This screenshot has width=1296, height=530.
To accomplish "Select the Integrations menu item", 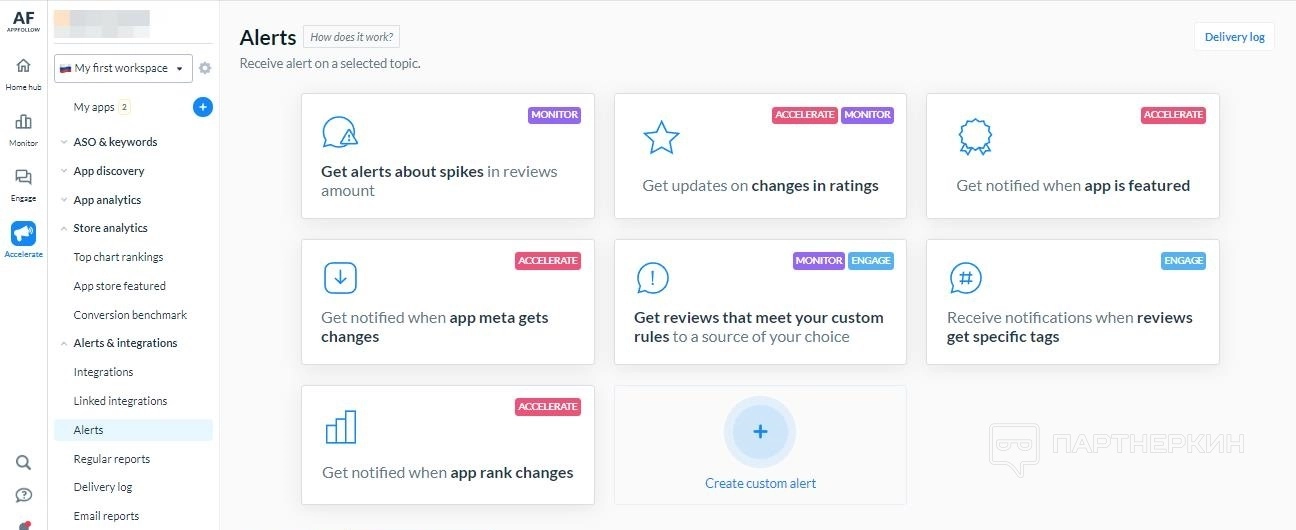I will [x=103, y=372].
